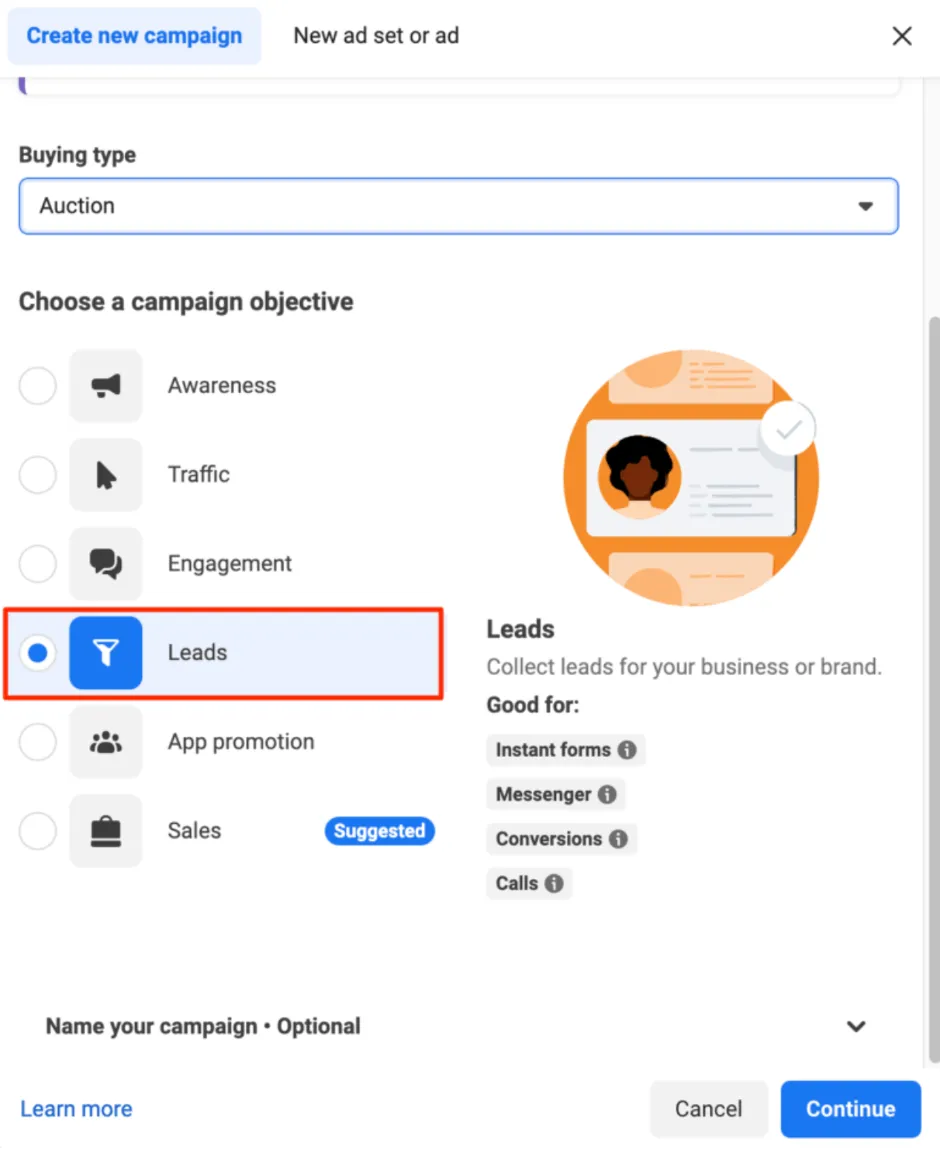Viewport: 941px width, 1150px height.
Task: Open the Conversions info tooltip
Action: coord(621,839)
